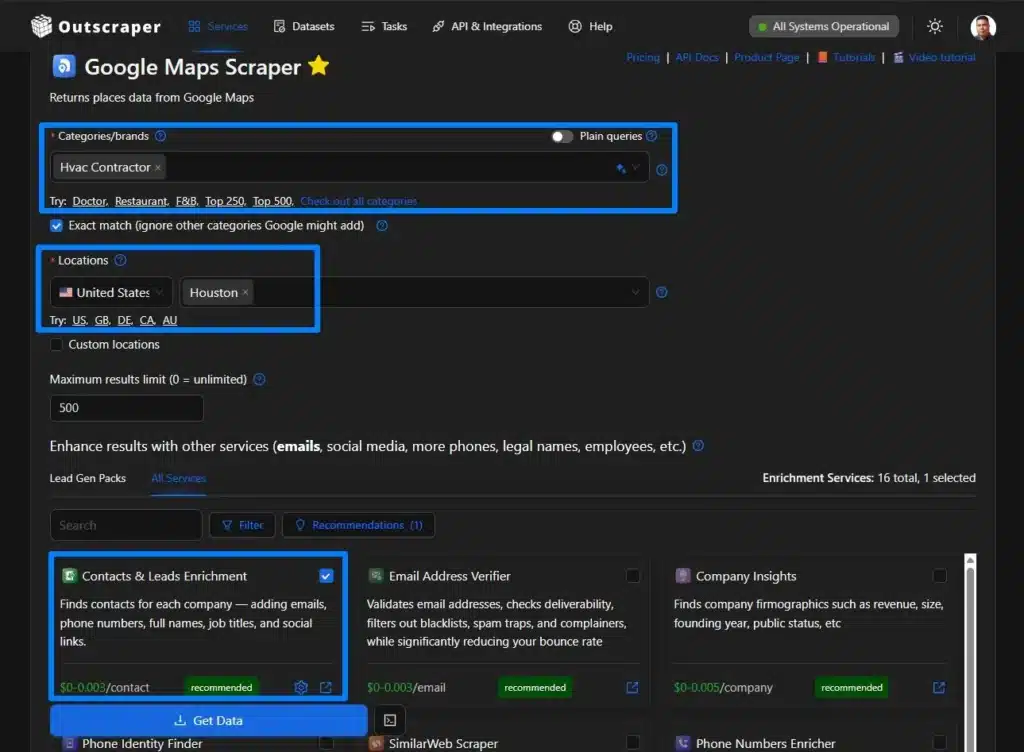
Task: Enable the Email Address Verifier checkbox
Action: 633,576
